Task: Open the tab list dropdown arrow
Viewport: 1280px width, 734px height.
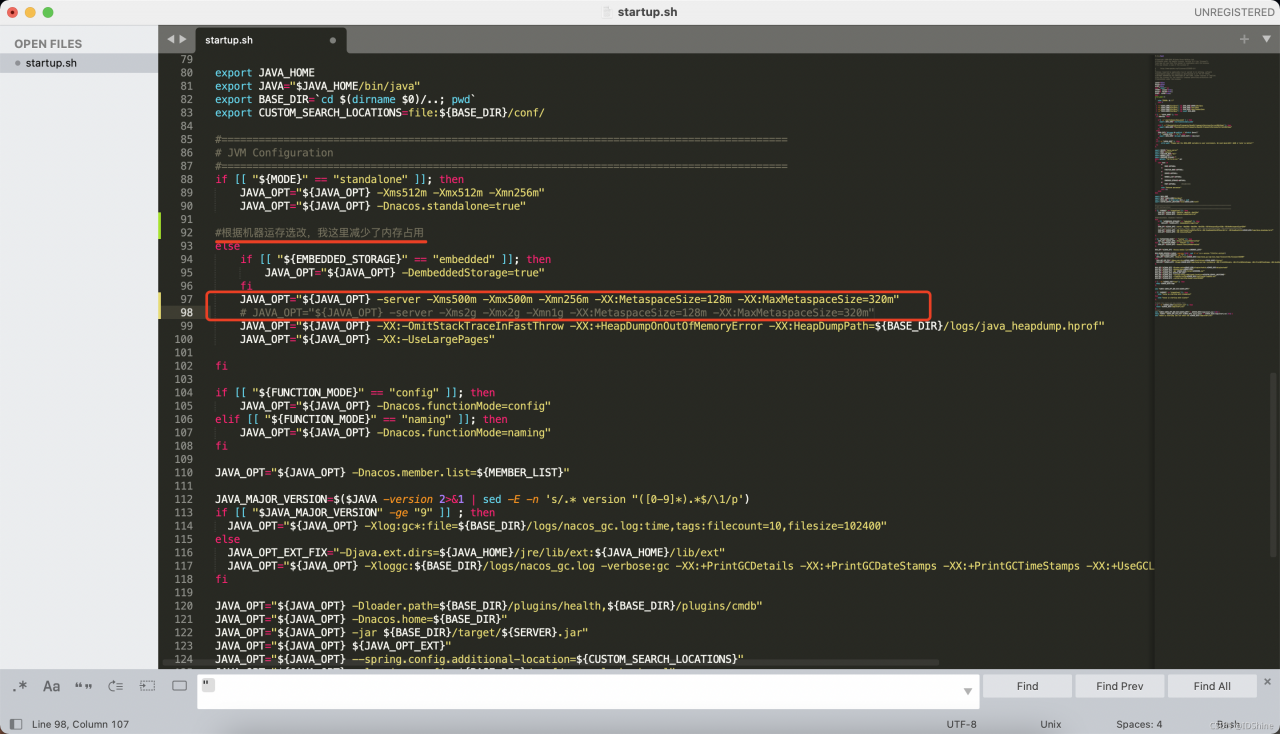Action: (x=1266, y=39)
